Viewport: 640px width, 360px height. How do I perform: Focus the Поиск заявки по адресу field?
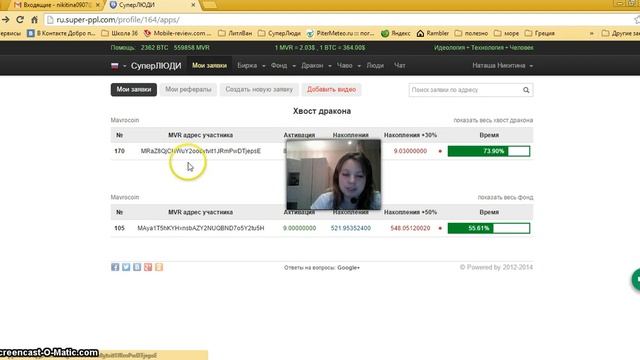click(x=464, y=90)
